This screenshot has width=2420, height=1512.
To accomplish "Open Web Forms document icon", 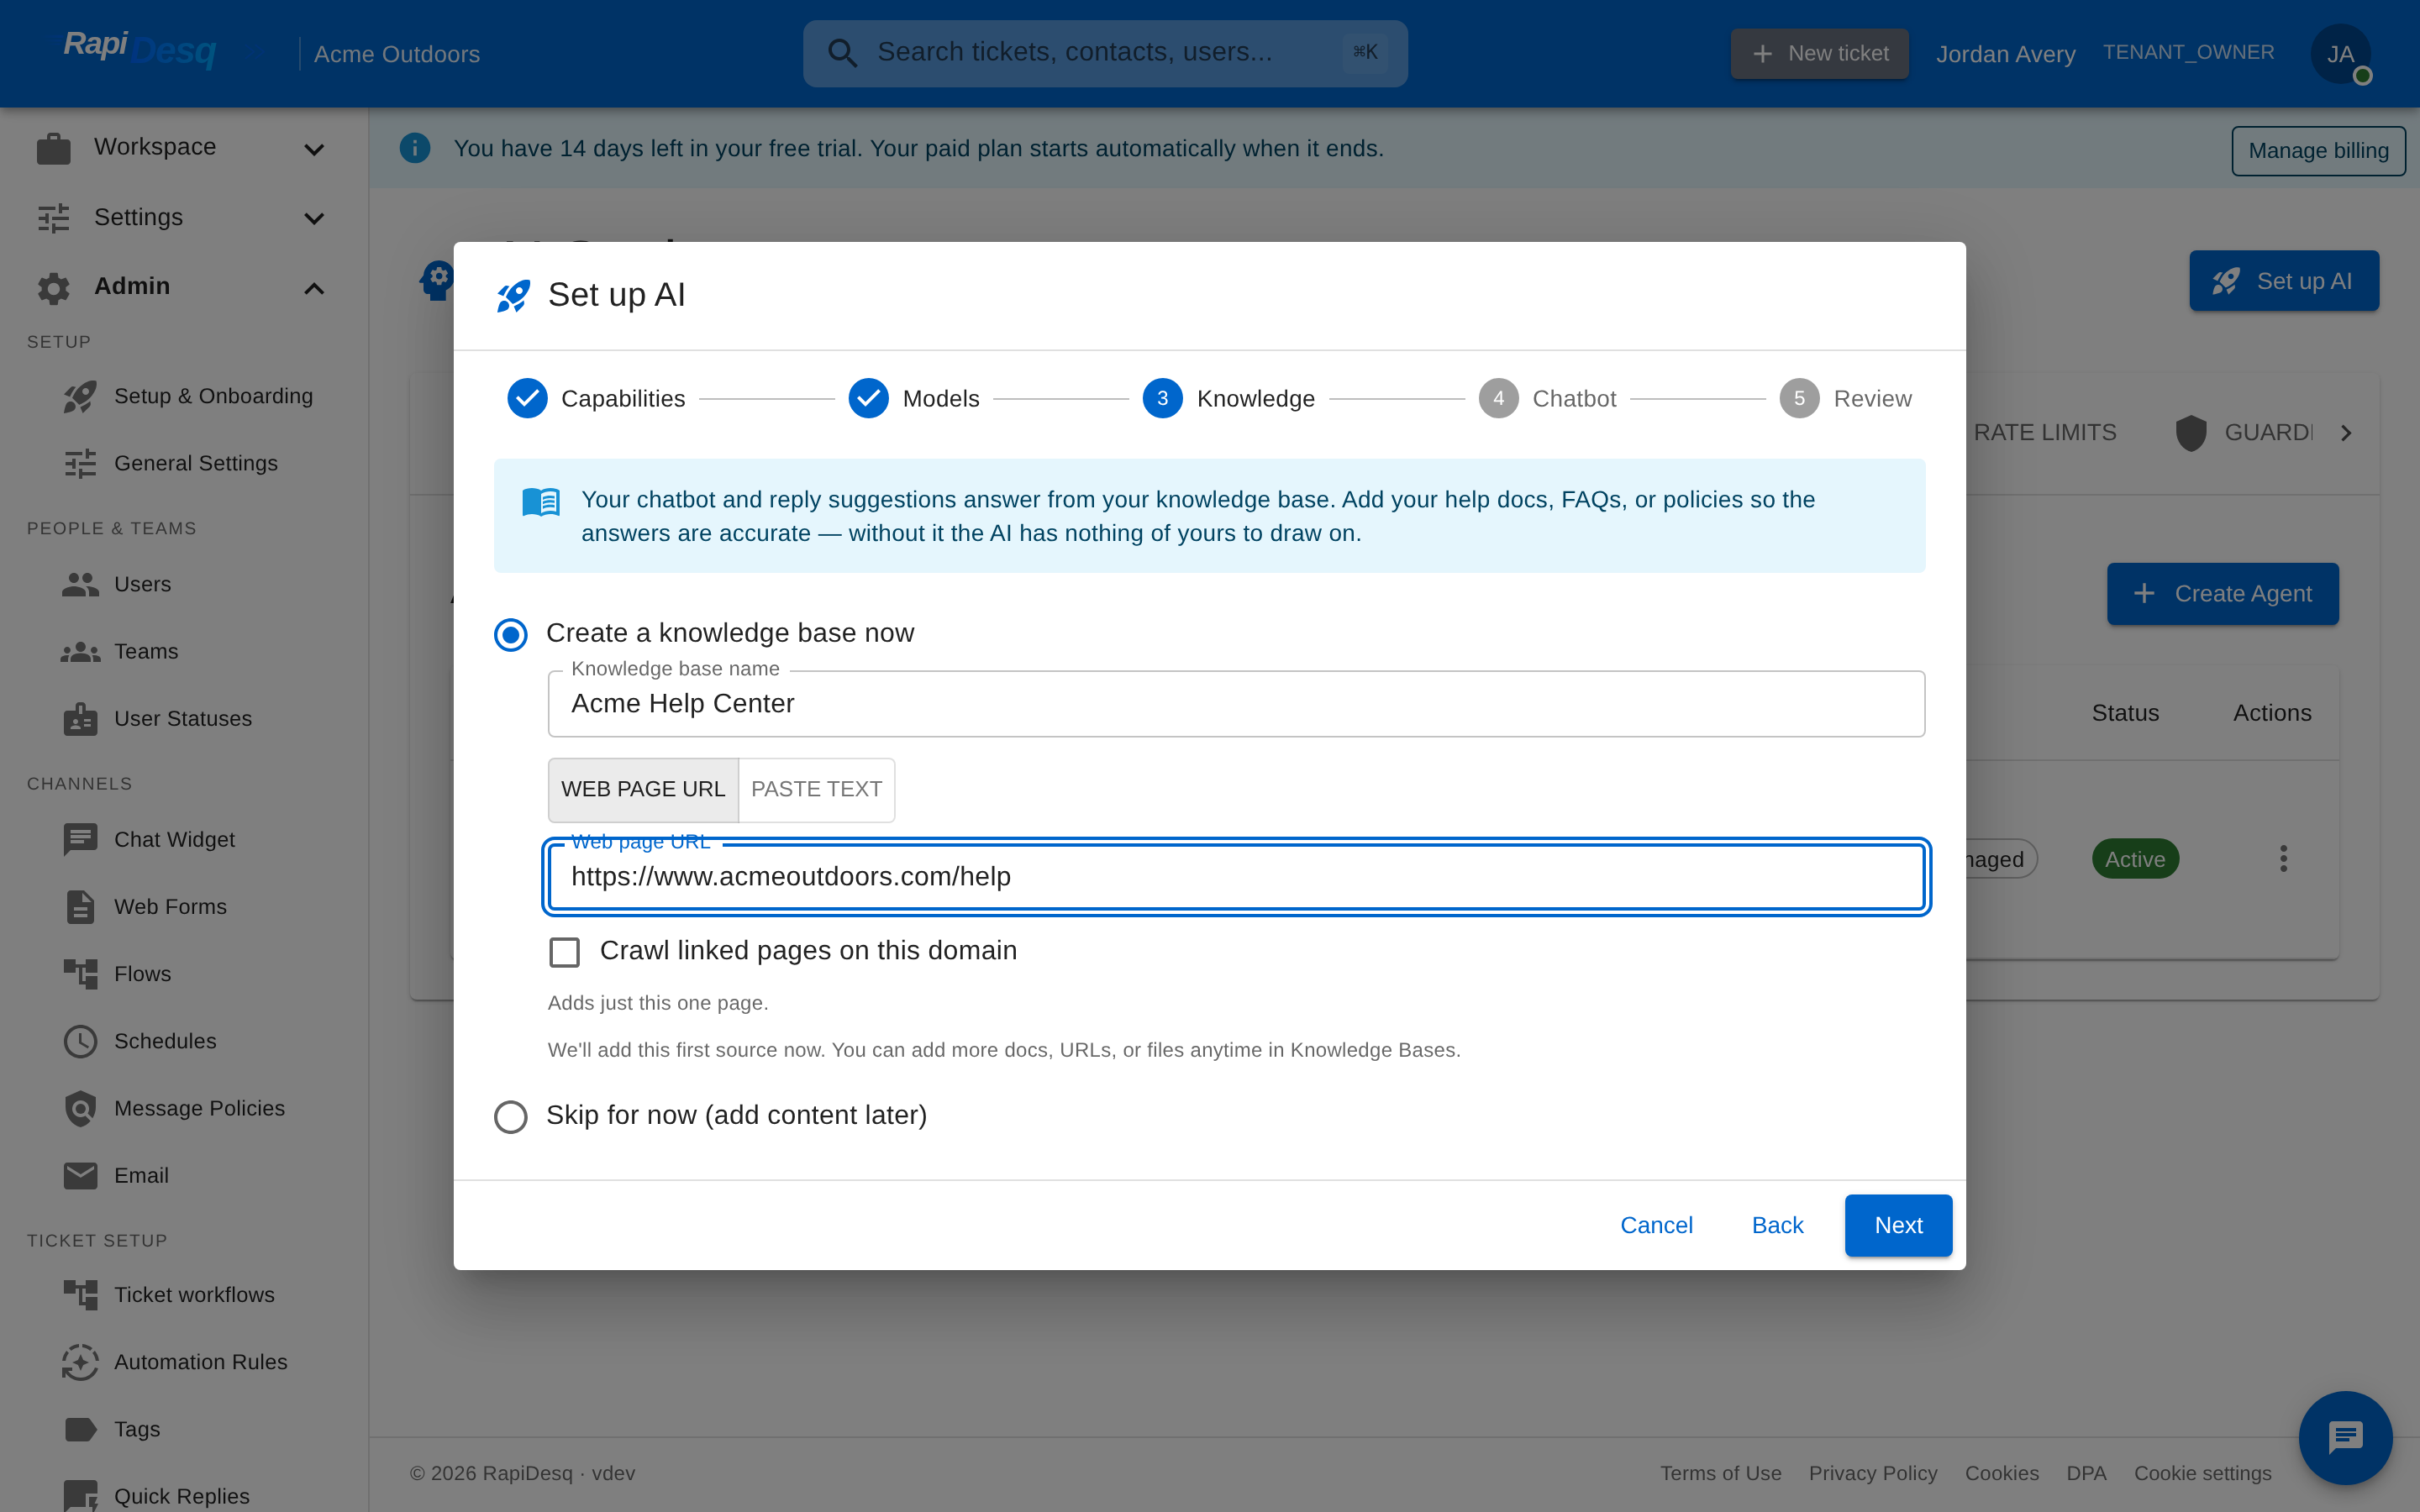I will 80,907.
